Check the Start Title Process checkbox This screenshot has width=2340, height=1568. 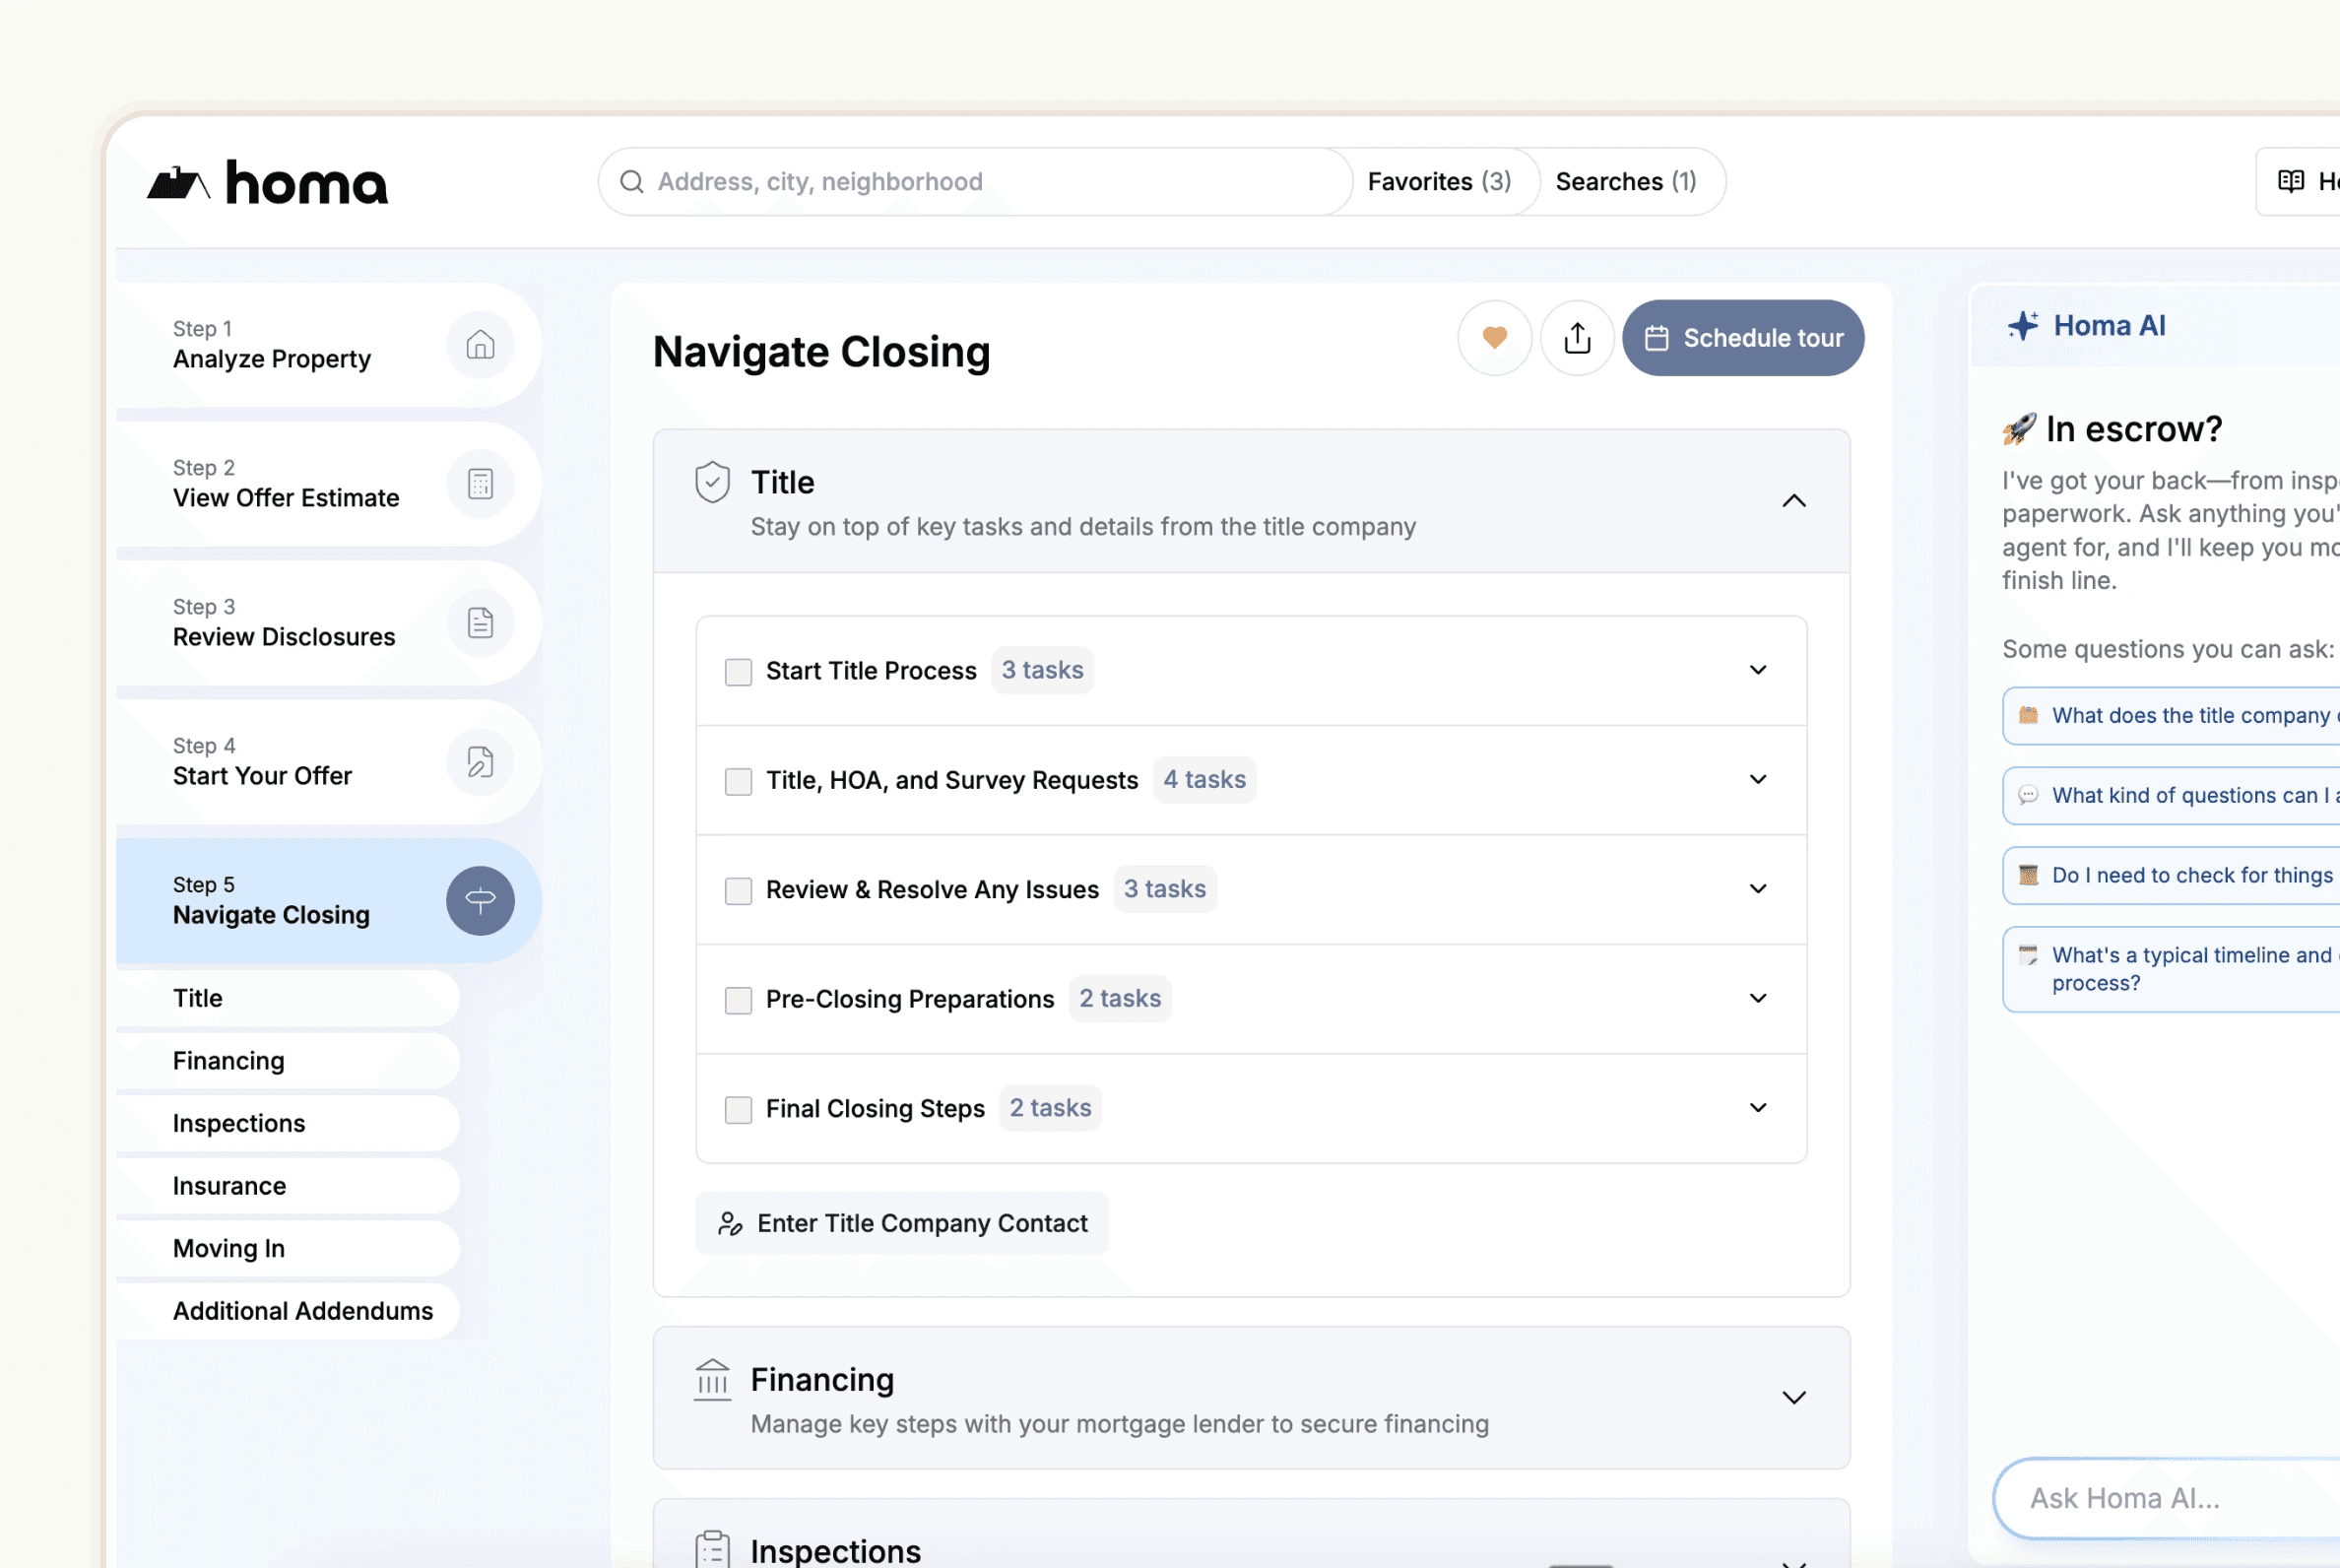point(738,672)
